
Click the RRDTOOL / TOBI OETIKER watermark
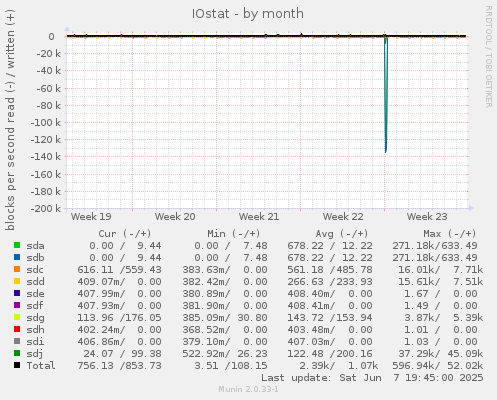point(488,57)
